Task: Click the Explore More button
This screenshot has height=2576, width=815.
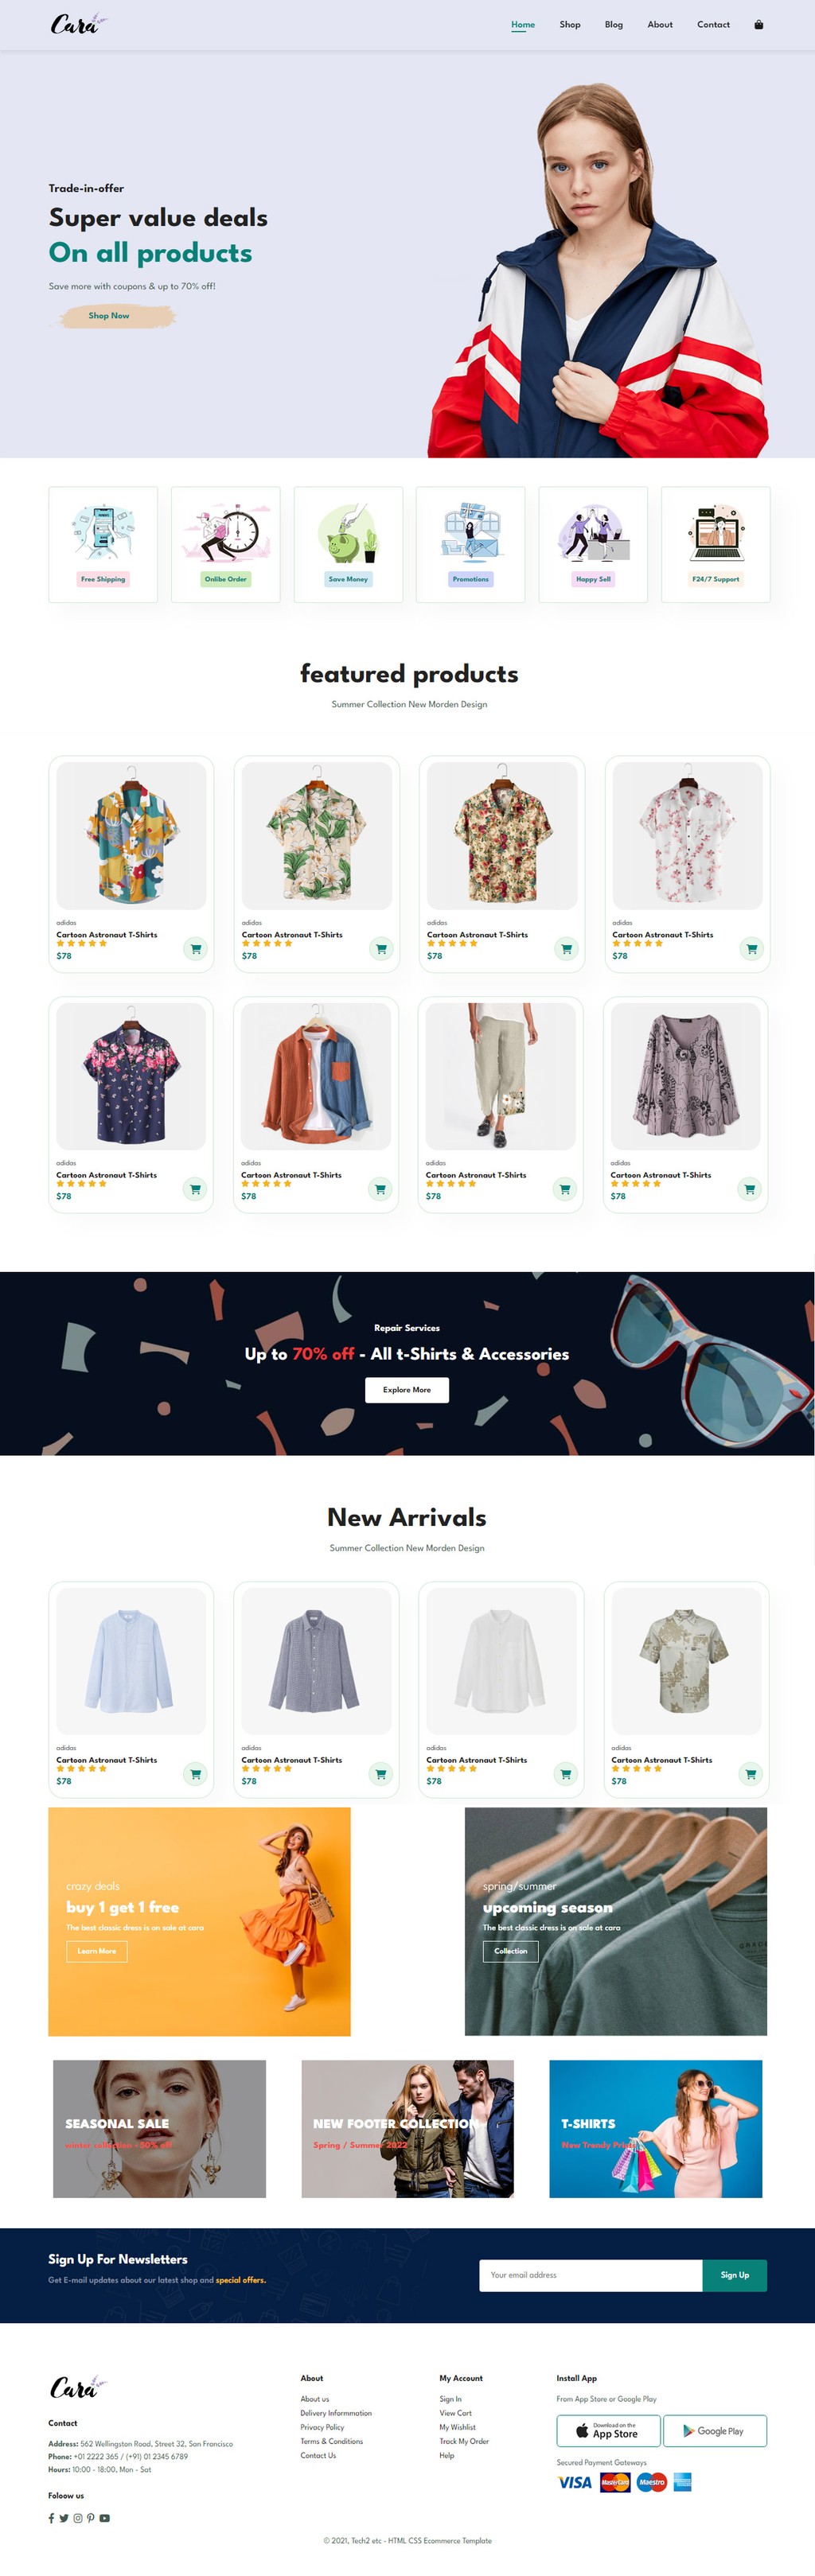Action: click(x=407, y=1390)
